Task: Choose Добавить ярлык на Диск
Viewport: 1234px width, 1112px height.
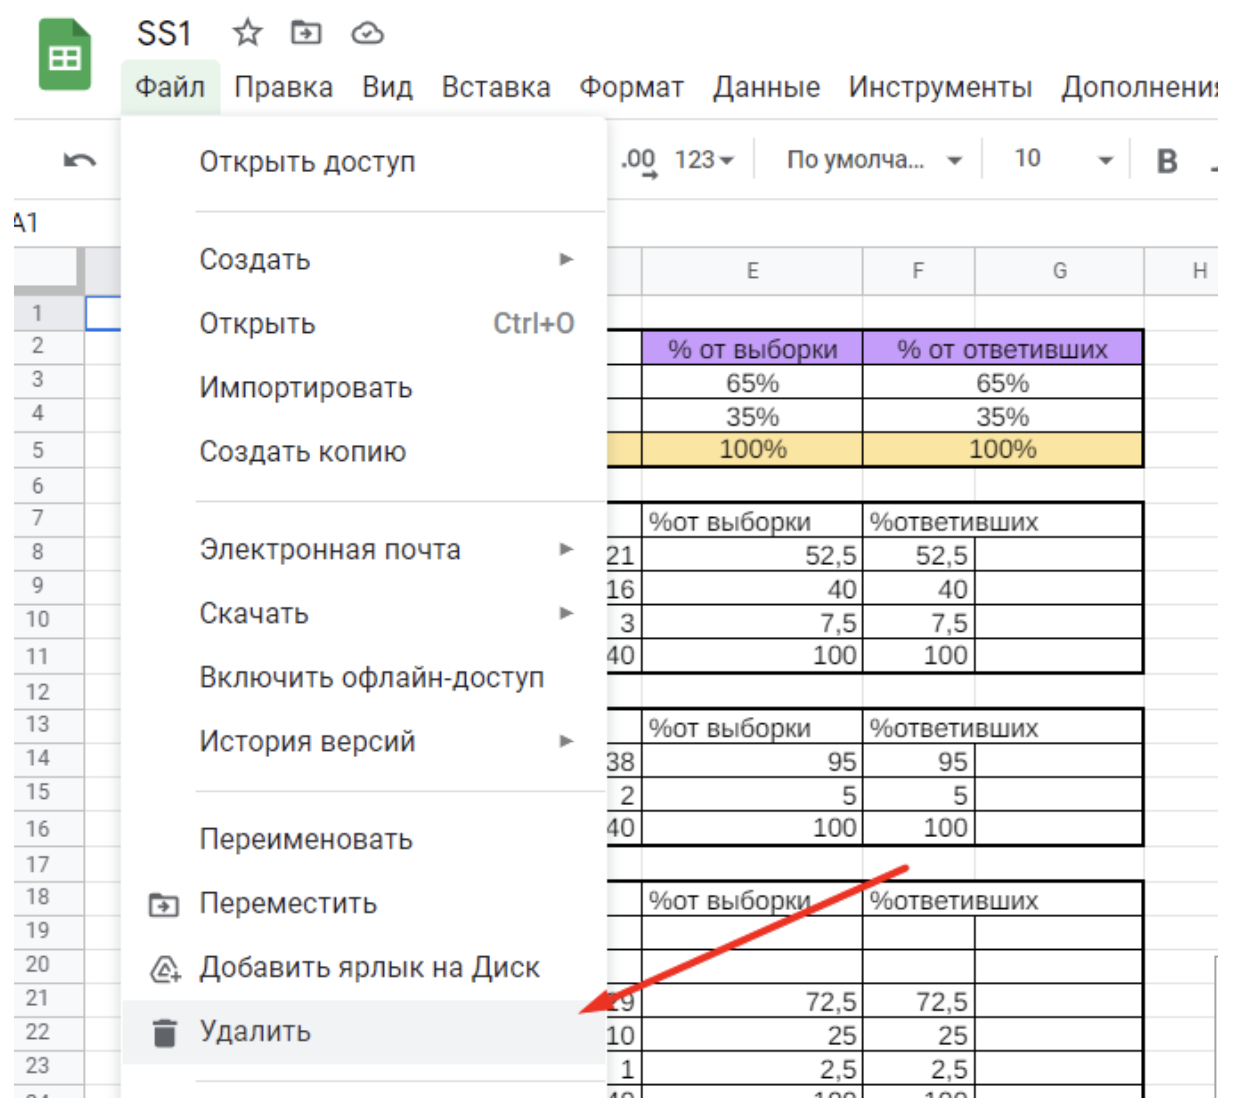Action: [364, 968]
